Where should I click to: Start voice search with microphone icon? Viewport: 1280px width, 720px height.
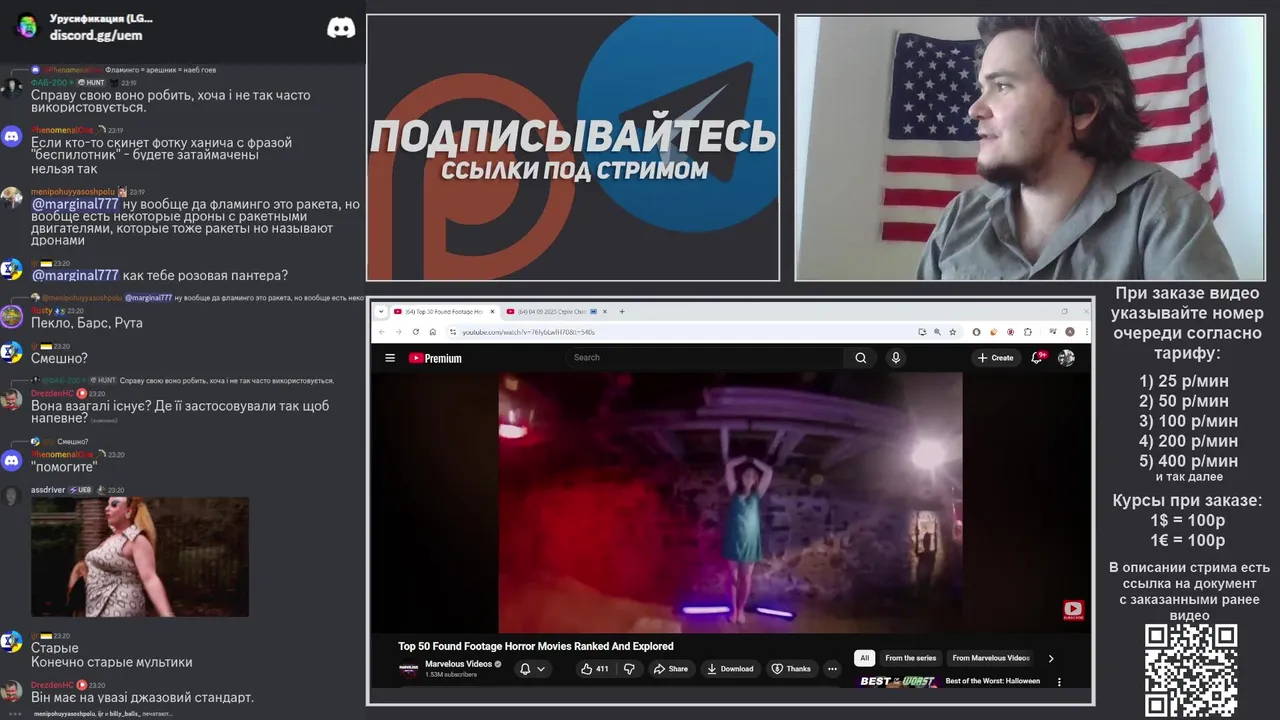[896, 358]
